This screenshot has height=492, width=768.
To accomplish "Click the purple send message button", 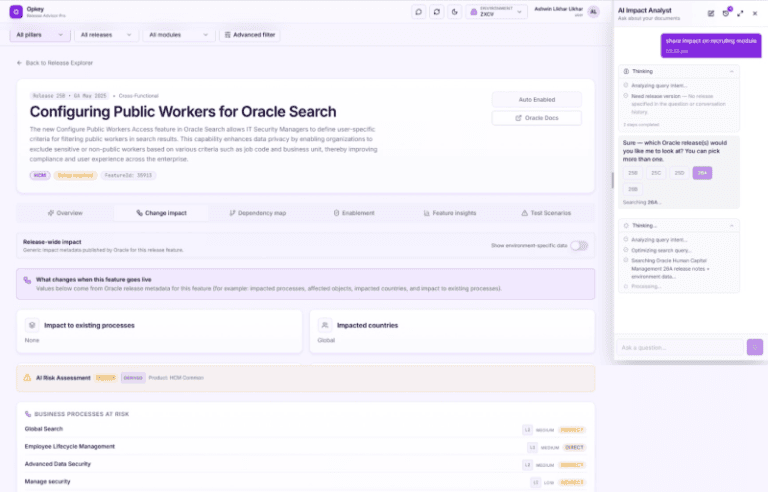I will [x=755, y=347].
